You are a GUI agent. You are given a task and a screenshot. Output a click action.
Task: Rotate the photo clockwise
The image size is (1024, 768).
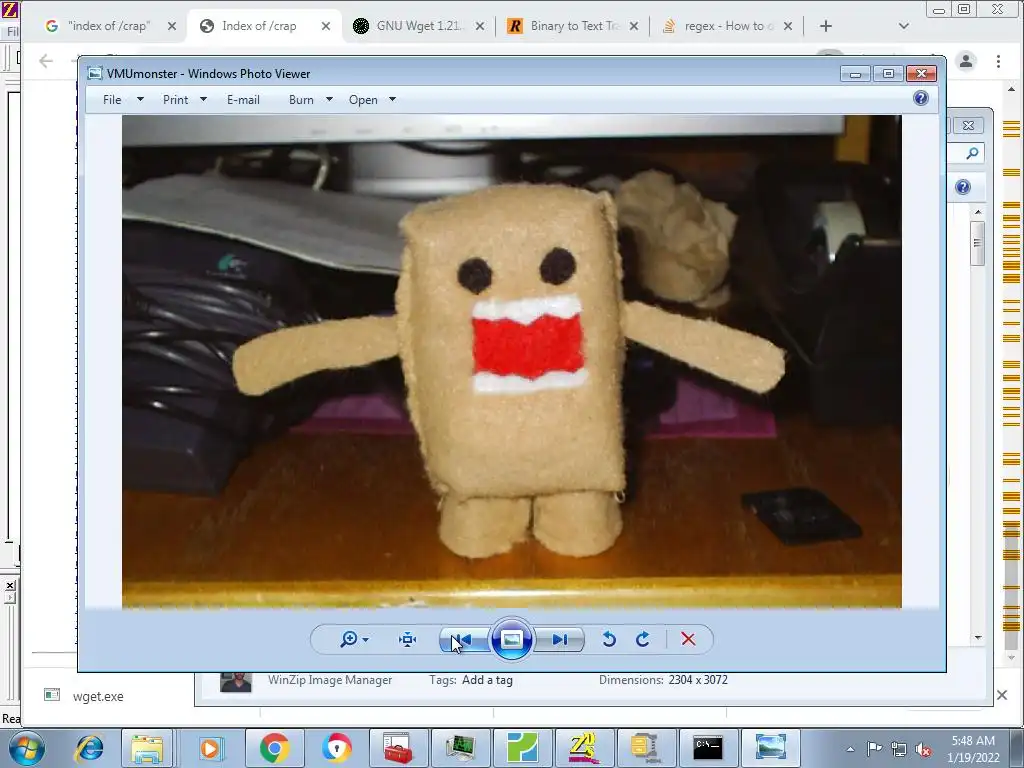pos(643,639)
